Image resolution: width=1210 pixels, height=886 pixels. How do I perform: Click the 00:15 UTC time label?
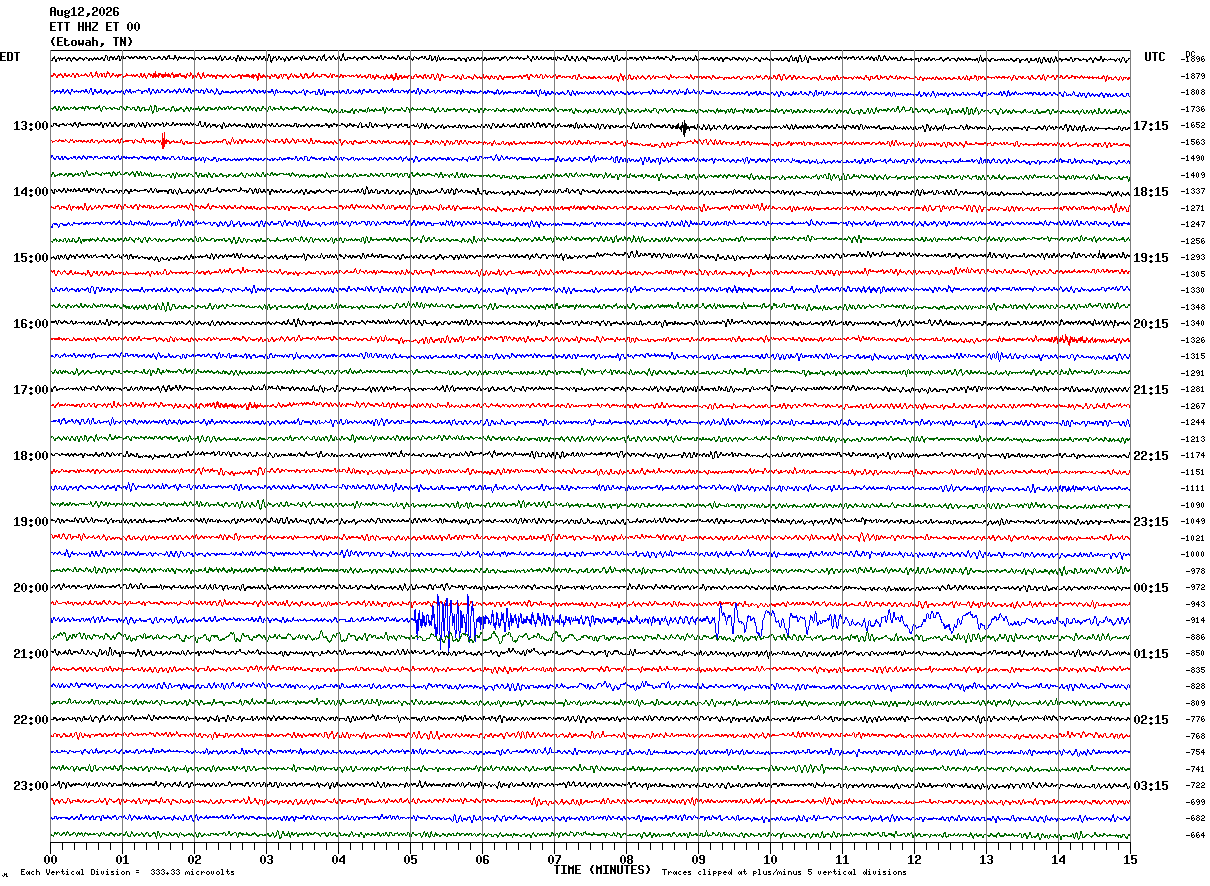[x=1151, y=588]
